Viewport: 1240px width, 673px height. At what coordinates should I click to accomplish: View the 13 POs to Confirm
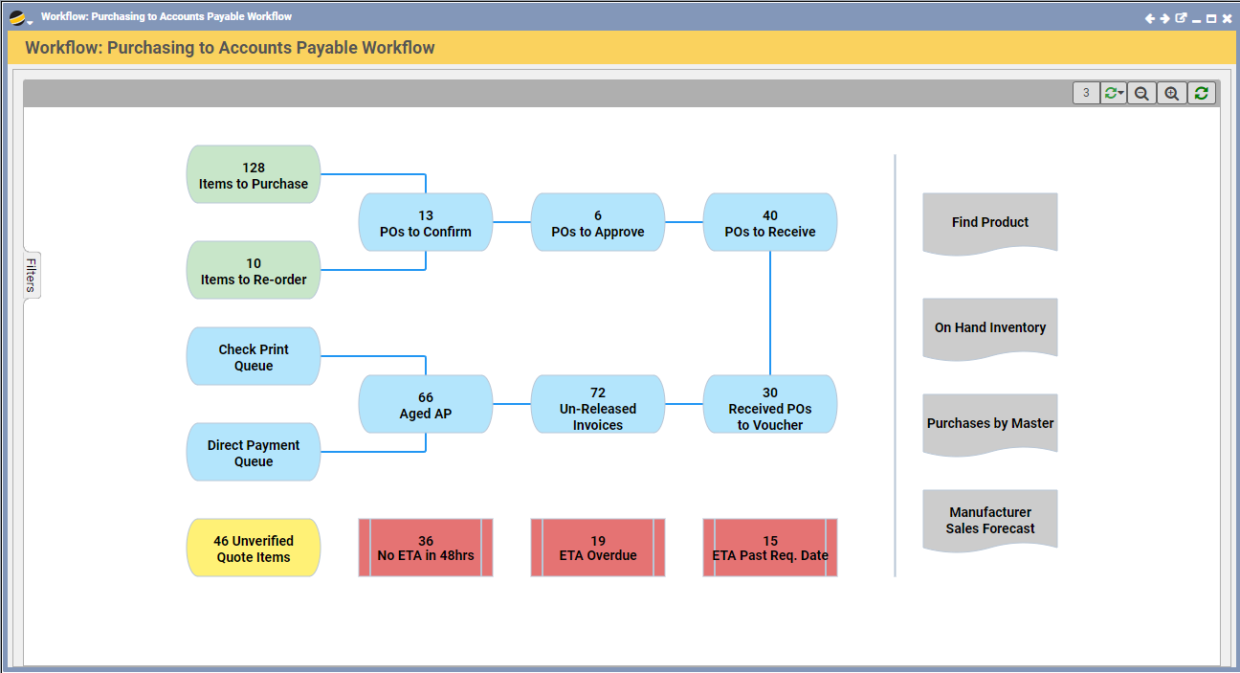pyautogui.click(x=425, y=222)
